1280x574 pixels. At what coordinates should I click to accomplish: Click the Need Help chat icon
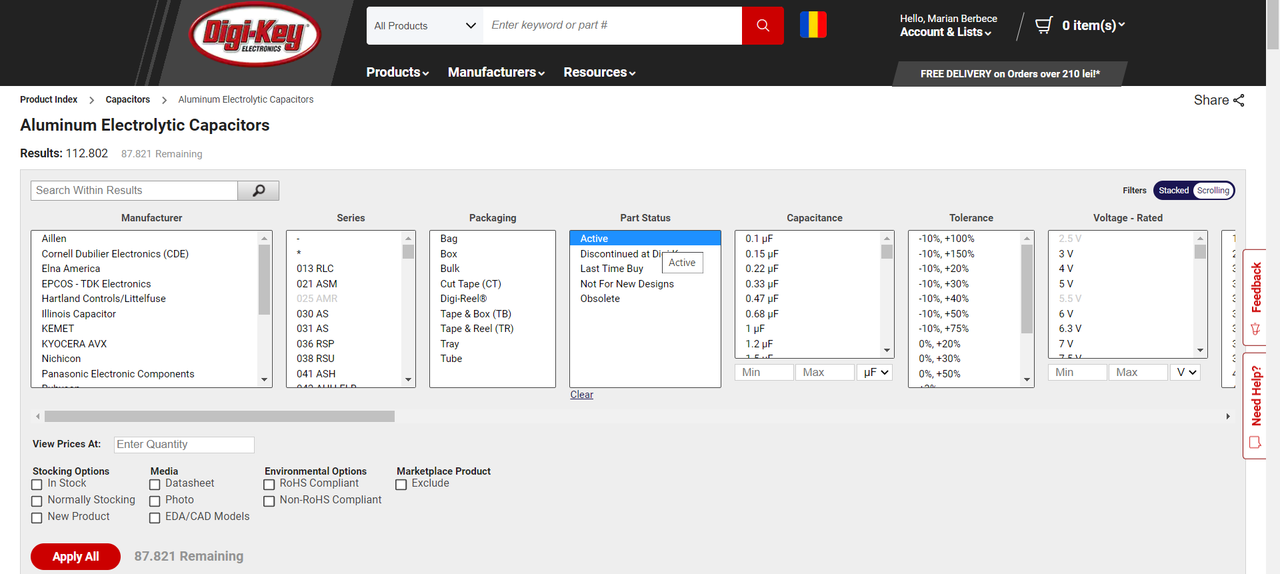(x=1257, y=442)
